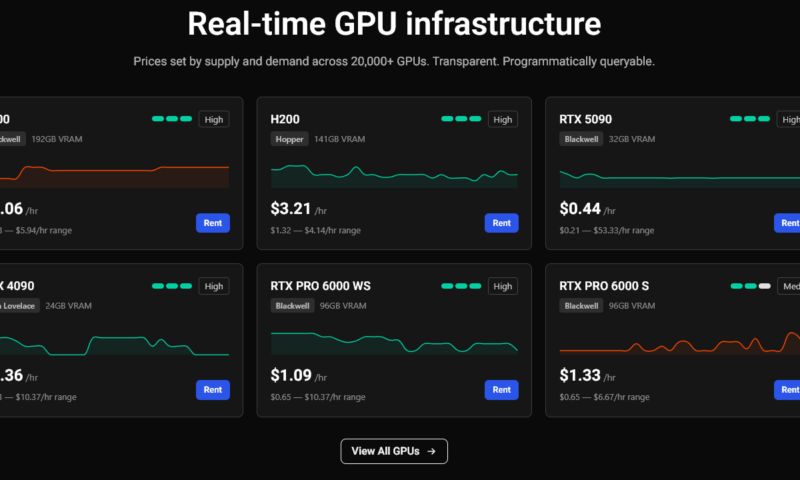The width and height of the screenshot is (800, 480).
Task: Click the High badge on the 4090 card
Action: [x=214, y=286]
